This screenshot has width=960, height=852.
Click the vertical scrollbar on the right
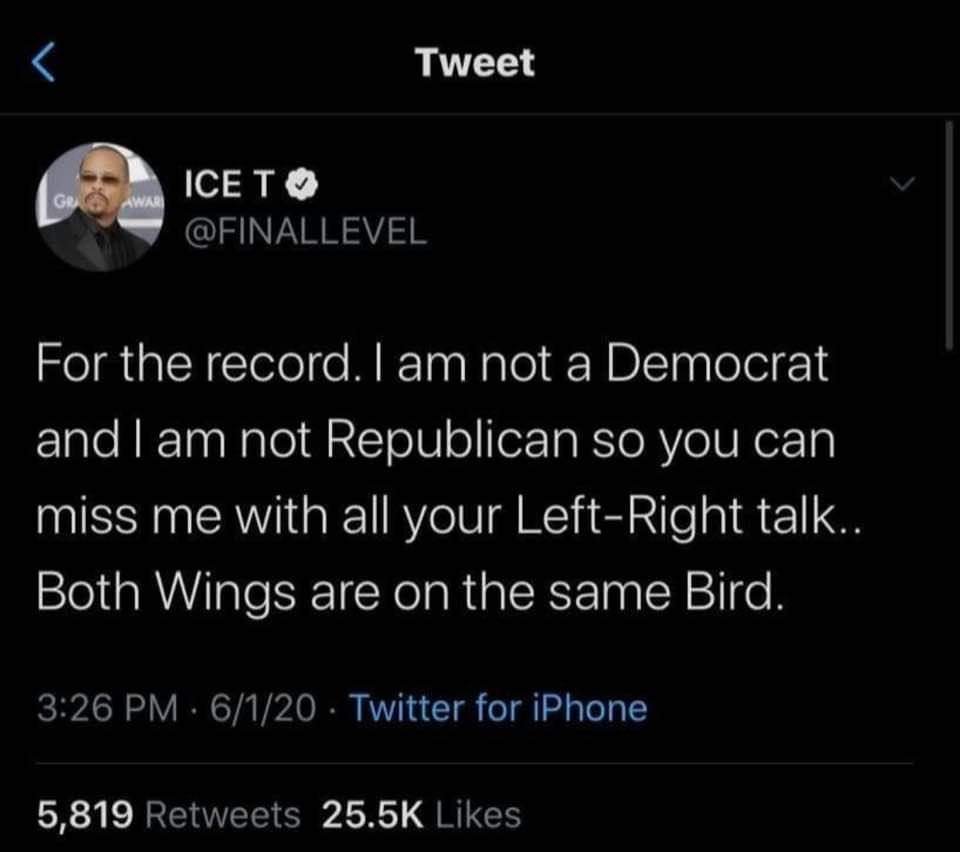tap(947, 235)
